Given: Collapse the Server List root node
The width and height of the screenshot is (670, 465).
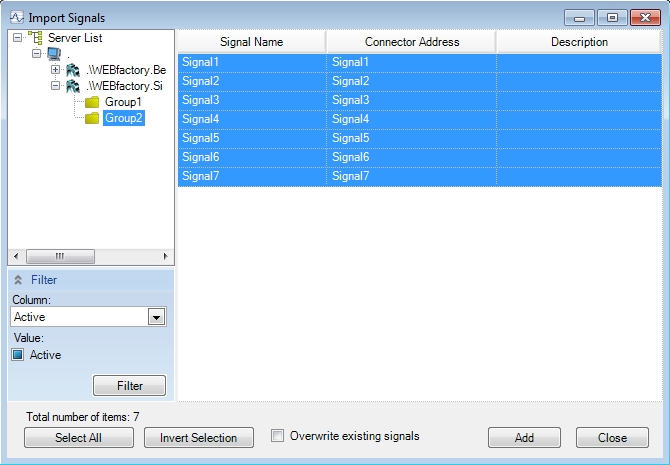Looking at the screenshot, I should [x=19, y=38].
